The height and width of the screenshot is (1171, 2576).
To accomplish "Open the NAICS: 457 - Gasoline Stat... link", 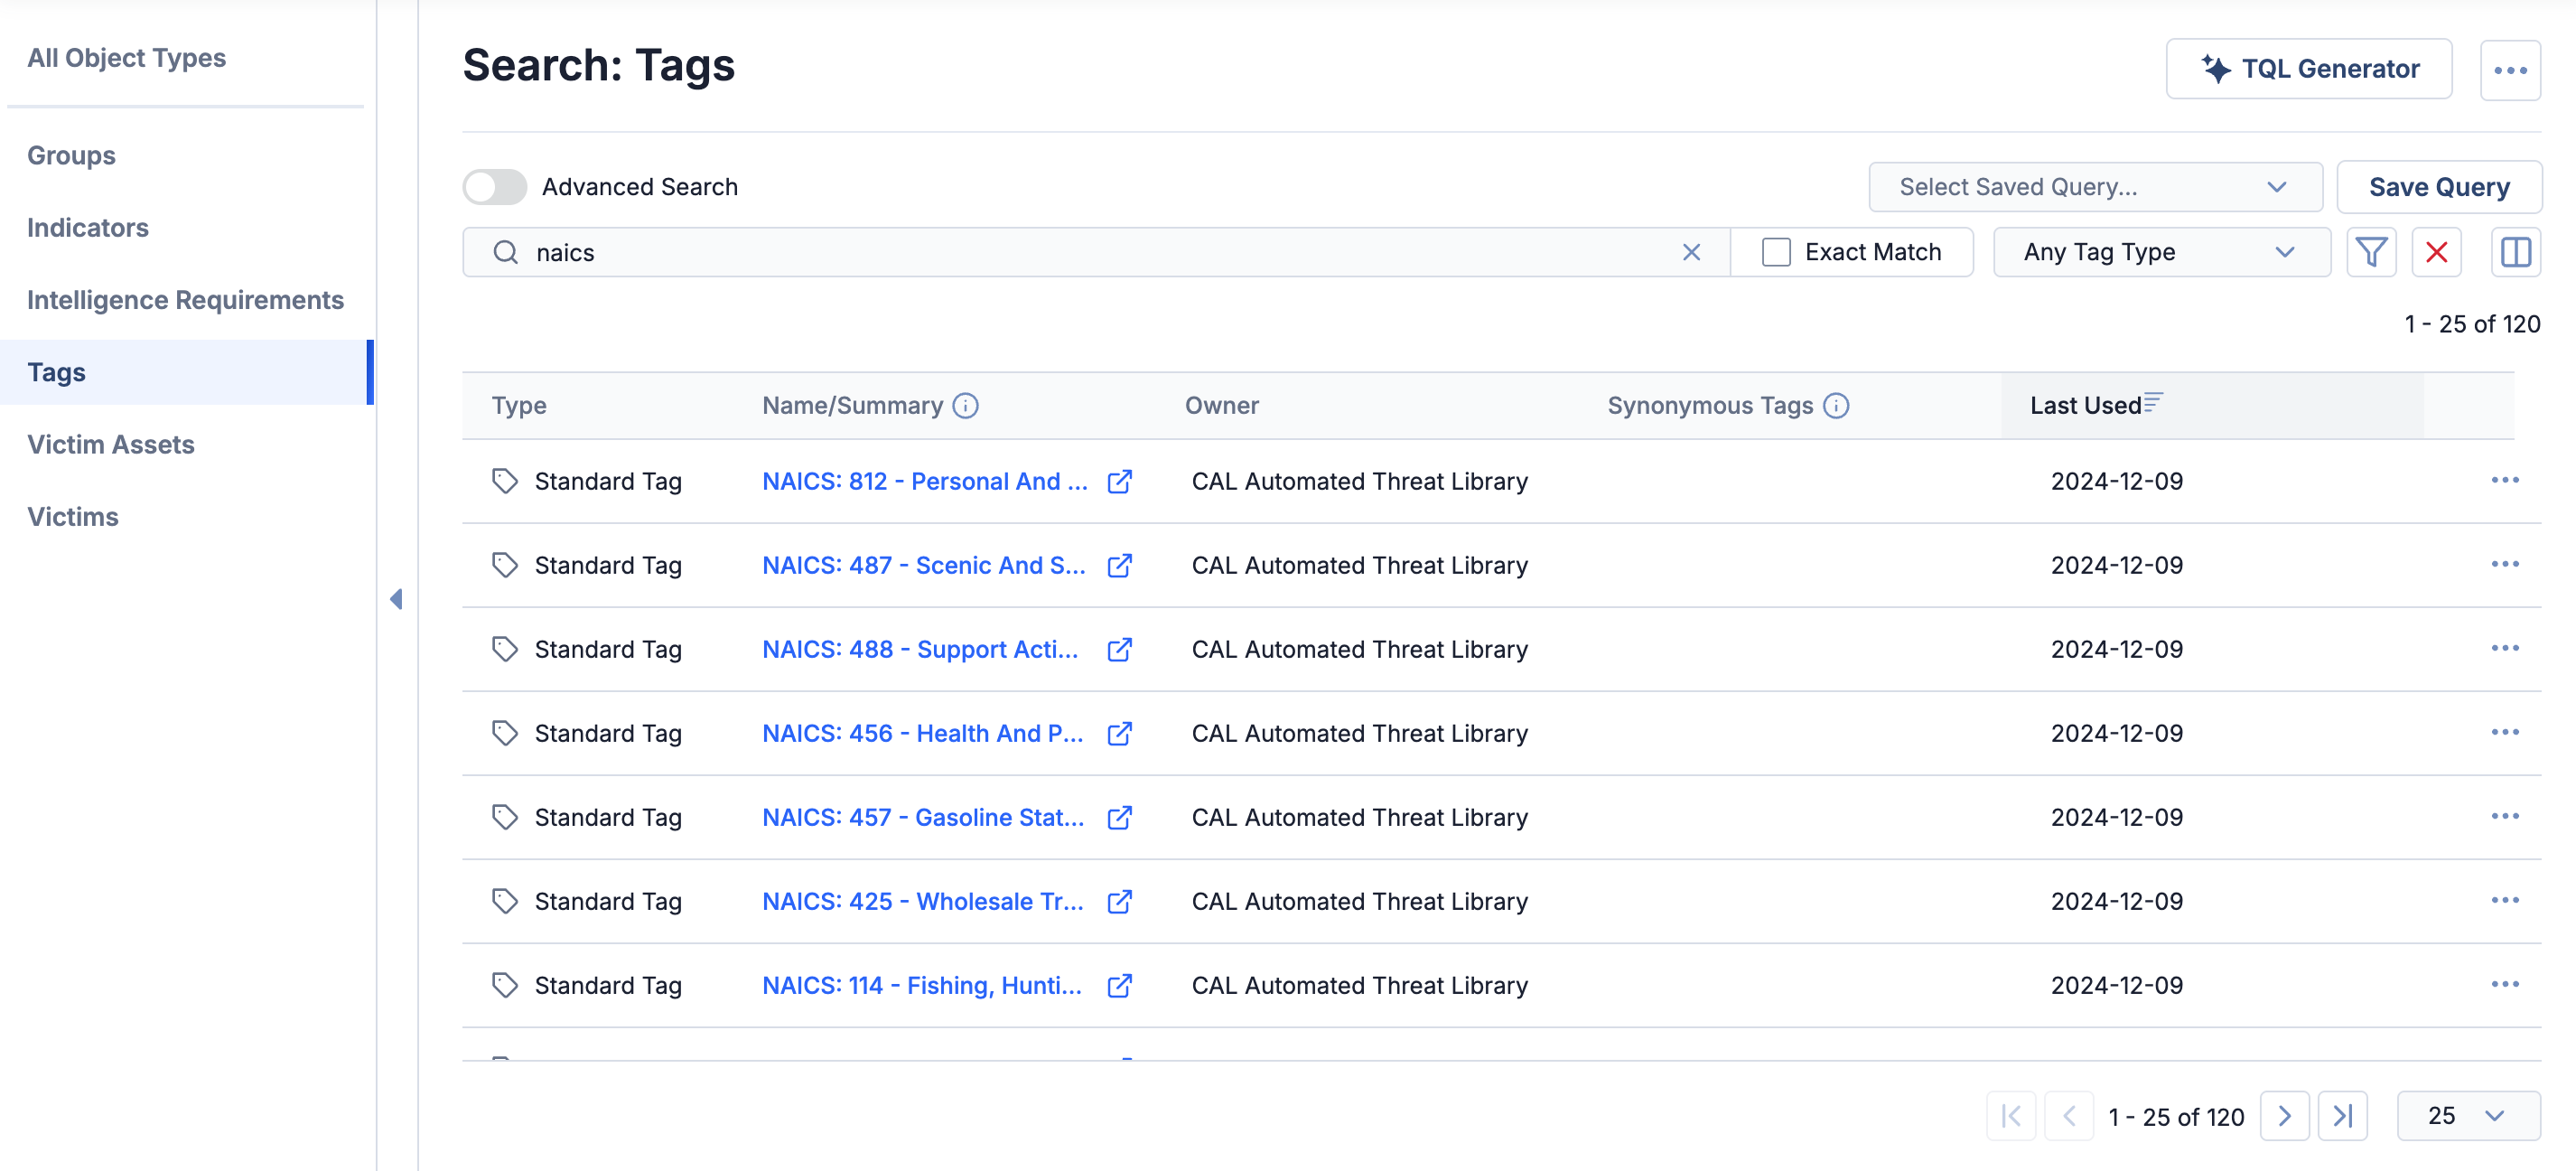I will 922,817.
